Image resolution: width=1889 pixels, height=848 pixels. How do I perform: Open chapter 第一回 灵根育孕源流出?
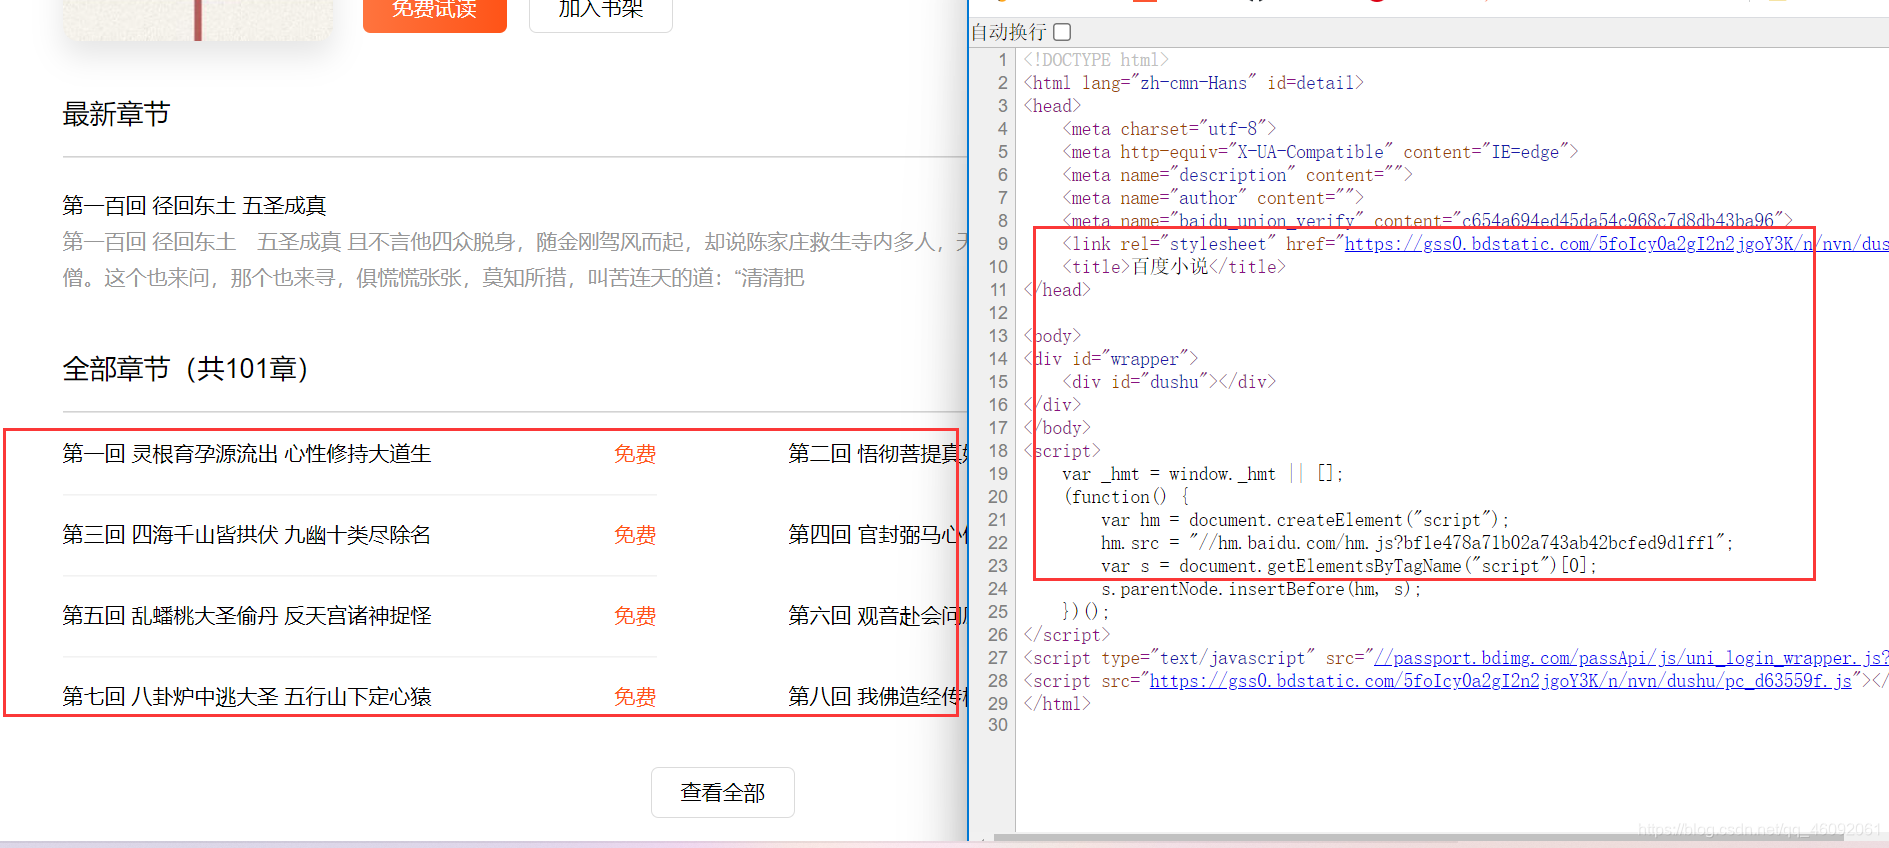246,454
